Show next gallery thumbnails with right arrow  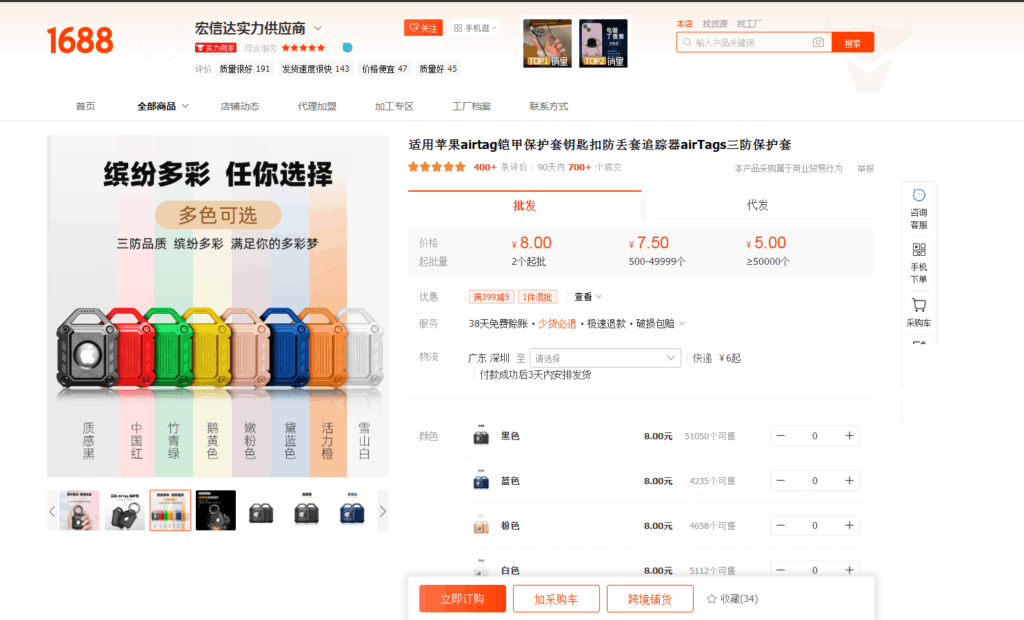[383, 511]
